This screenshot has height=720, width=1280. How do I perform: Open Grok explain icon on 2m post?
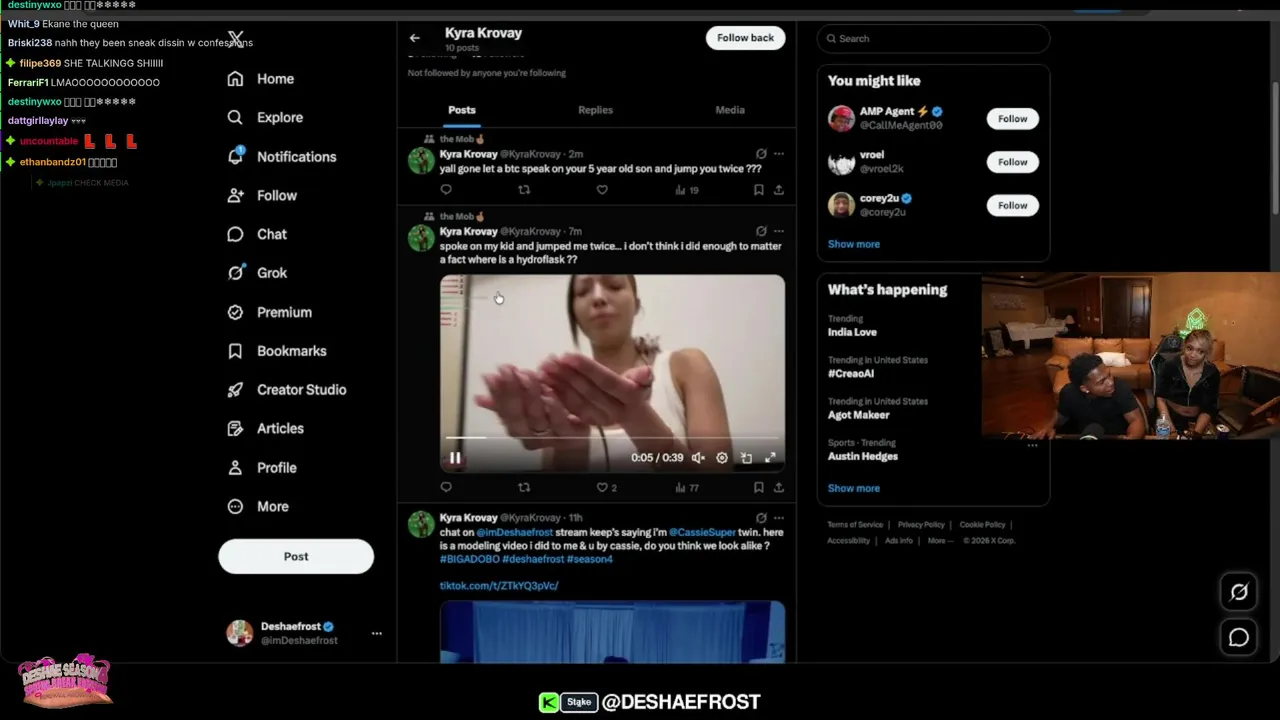coord(761,154)
